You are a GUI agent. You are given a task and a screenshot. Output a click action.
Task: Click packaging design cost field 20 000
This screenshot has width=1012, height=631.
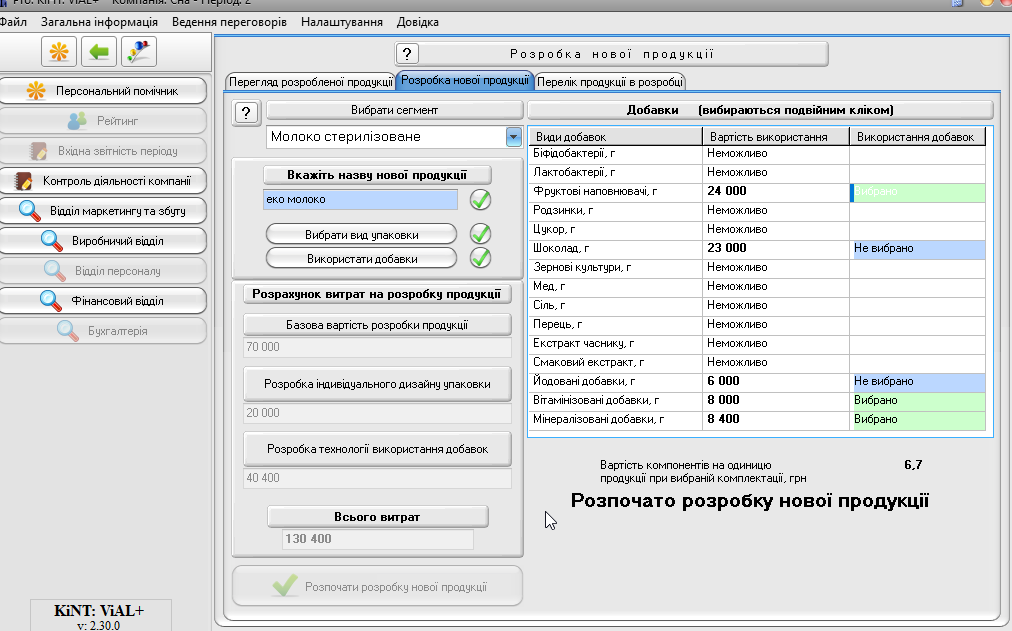pos(377,413)
